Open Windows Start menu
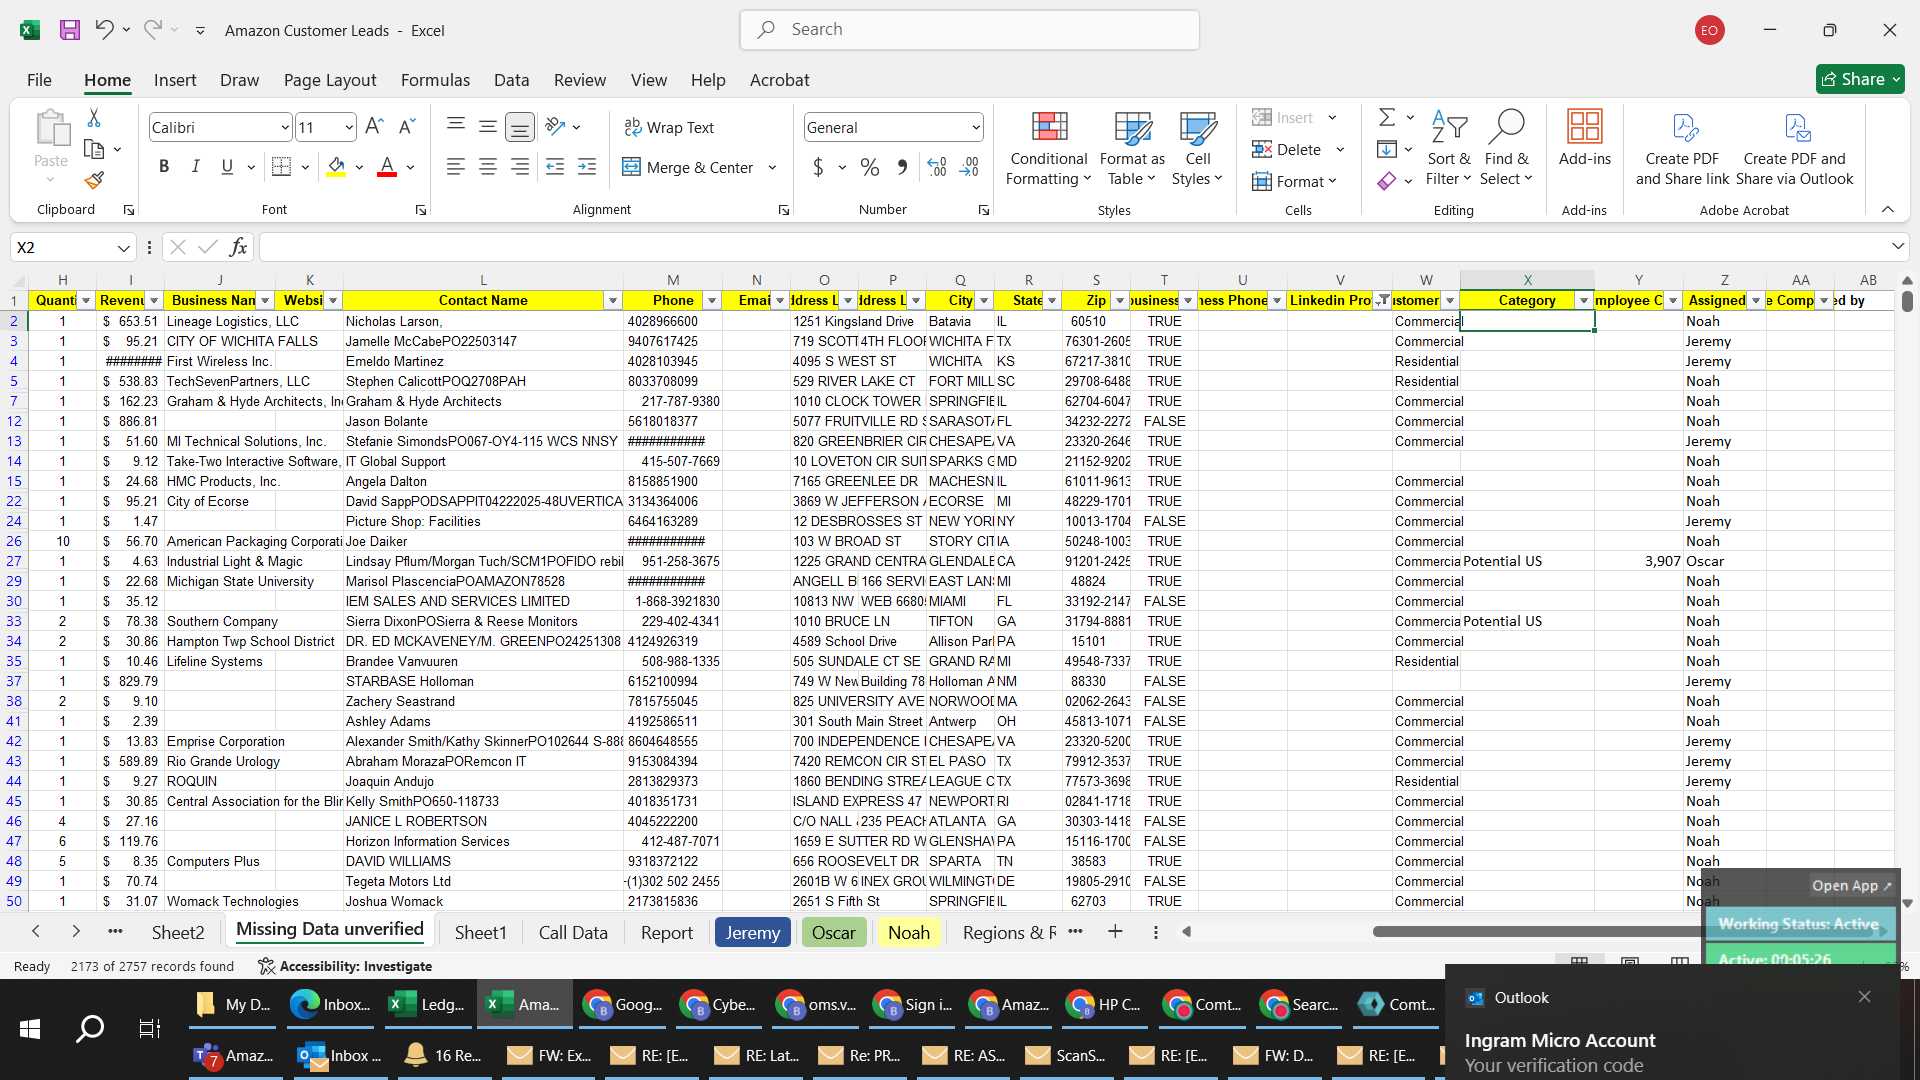 coord(30,1028)
